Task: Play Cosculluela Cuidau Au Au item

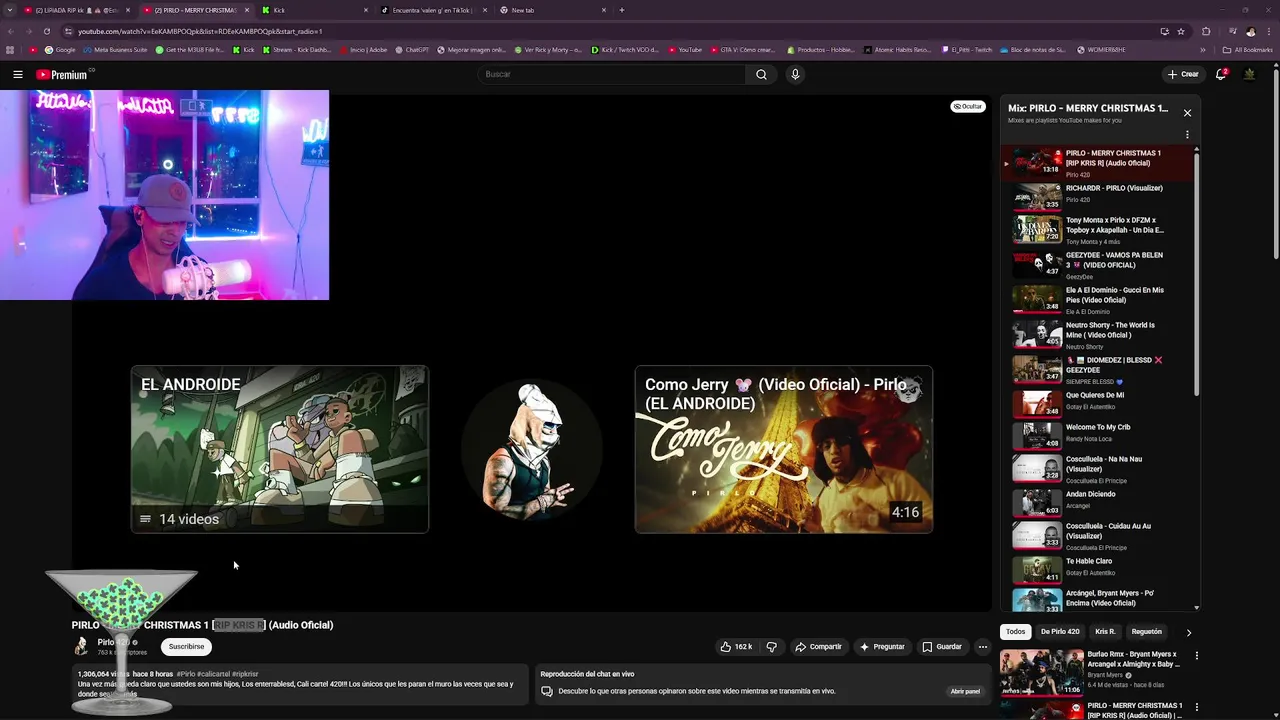Action: click(x=1098, y=536)
